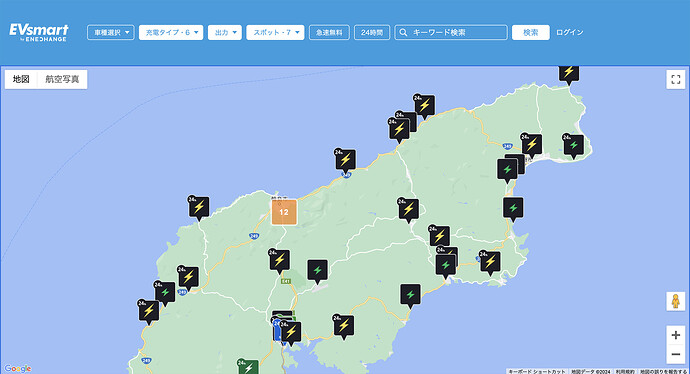
Task: Expand the 充電タイプ・6 filter dropdown
Action: [171, 33]
